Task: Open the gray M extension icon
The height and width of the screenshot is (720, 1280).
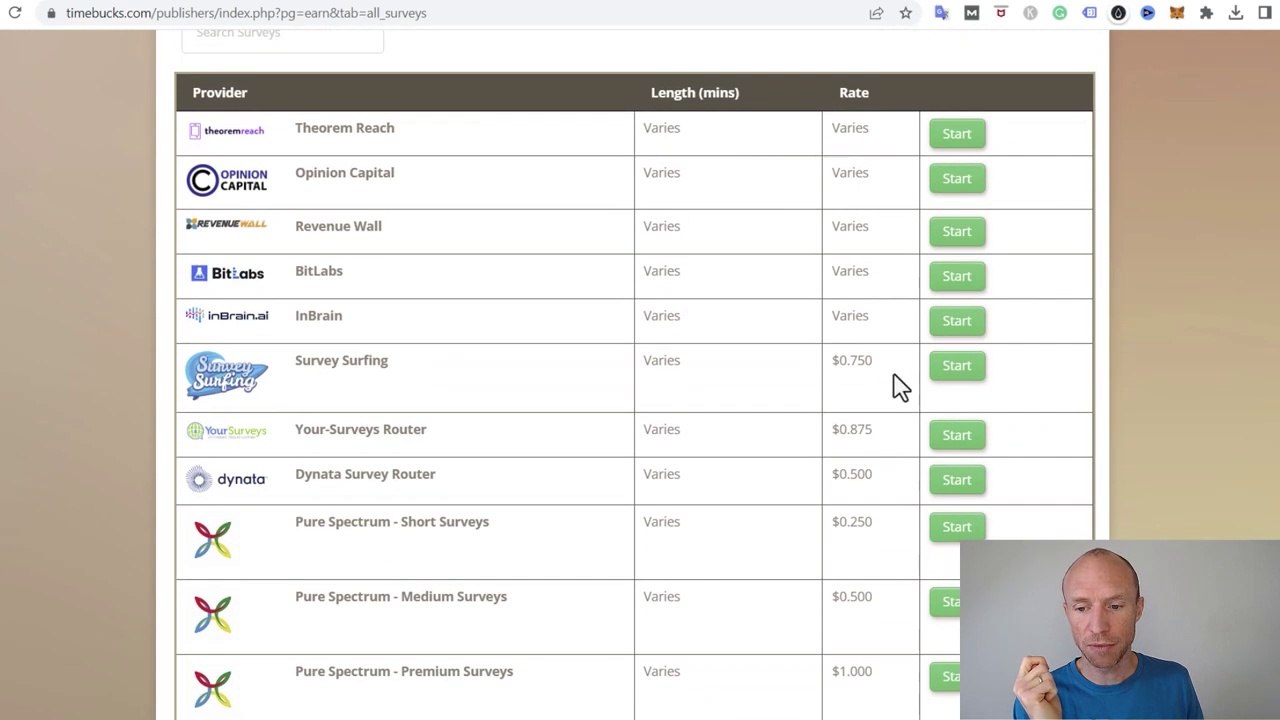Action: (971, 13)
